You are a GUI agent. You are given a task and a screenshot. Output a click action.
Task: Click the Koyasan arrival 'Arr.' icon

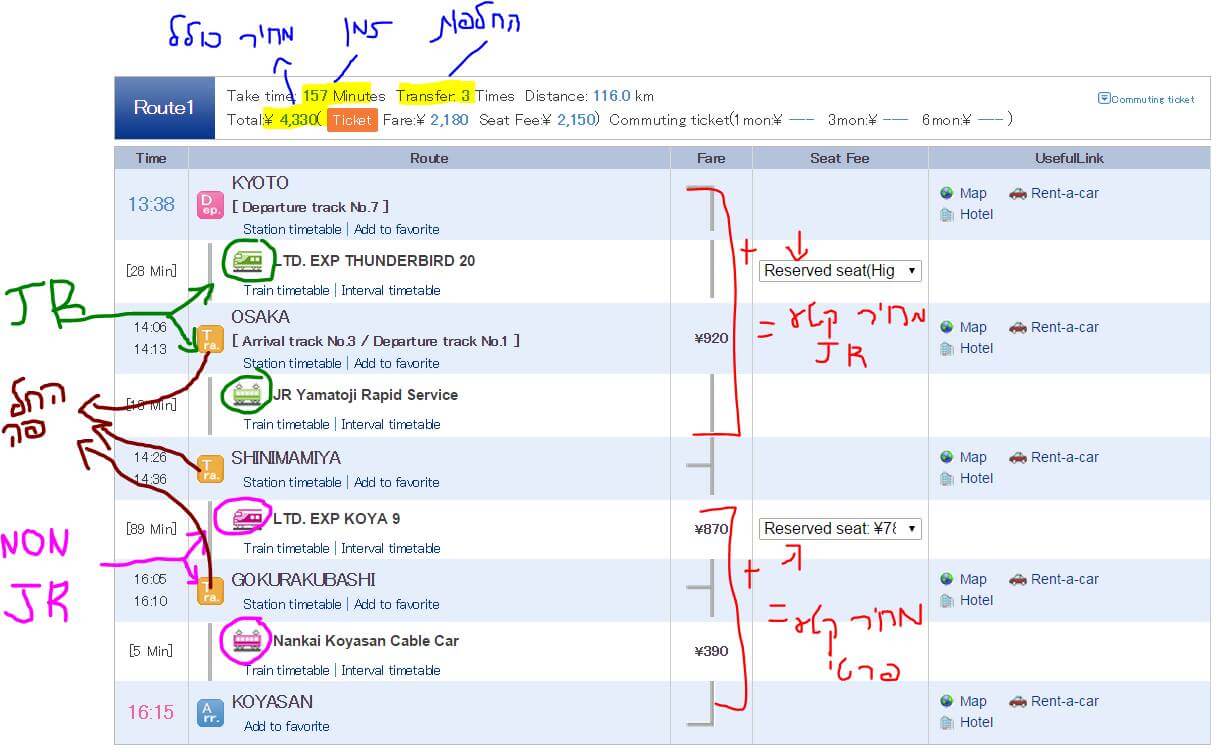210,712
